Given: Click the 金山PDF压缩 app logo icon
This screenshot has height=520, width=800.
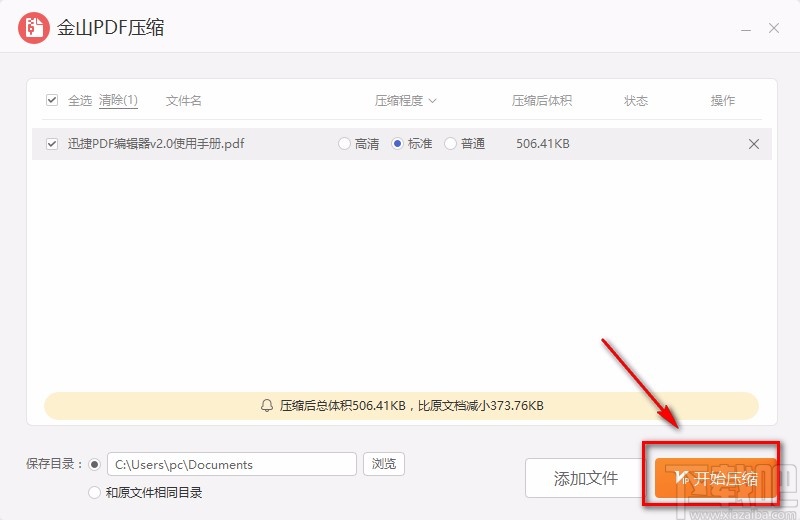Looking at the screenshot, I should point(34,28).
